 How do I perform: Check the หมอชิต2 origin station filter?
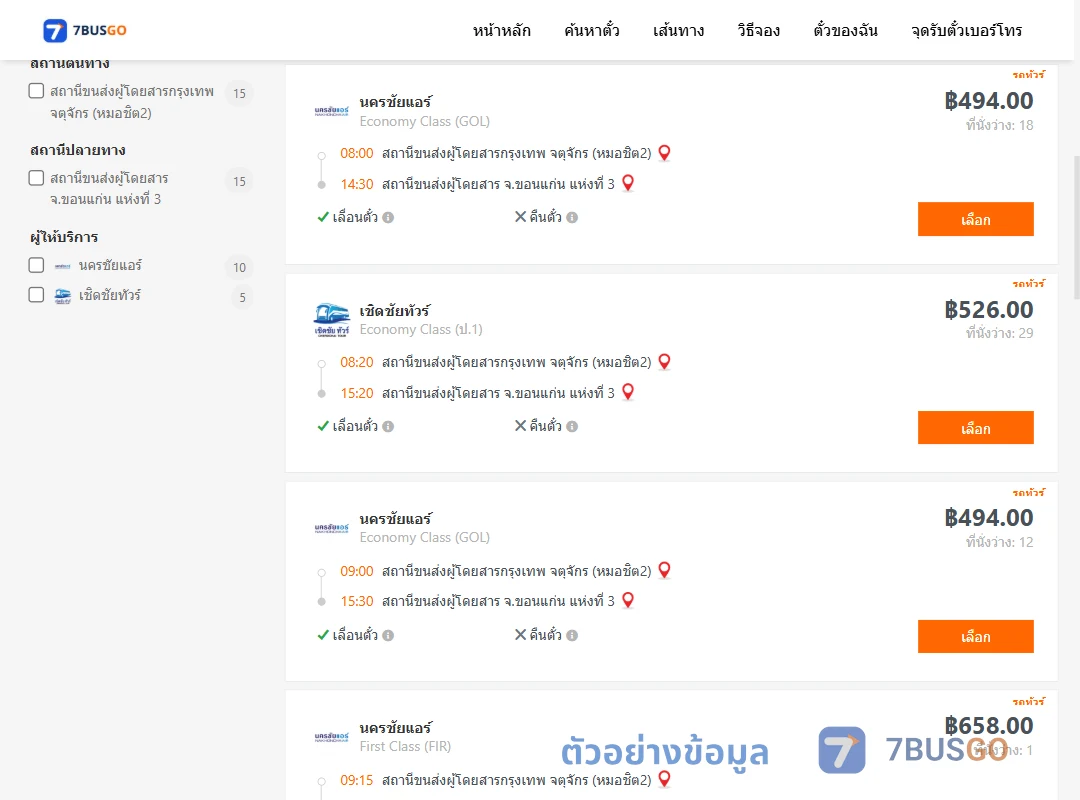(x=37, y=91)
